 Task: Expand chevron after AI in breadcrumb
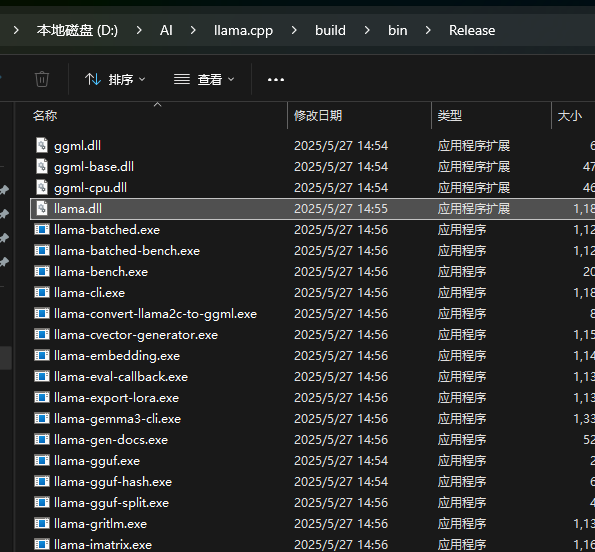click(x=193, y=30)
